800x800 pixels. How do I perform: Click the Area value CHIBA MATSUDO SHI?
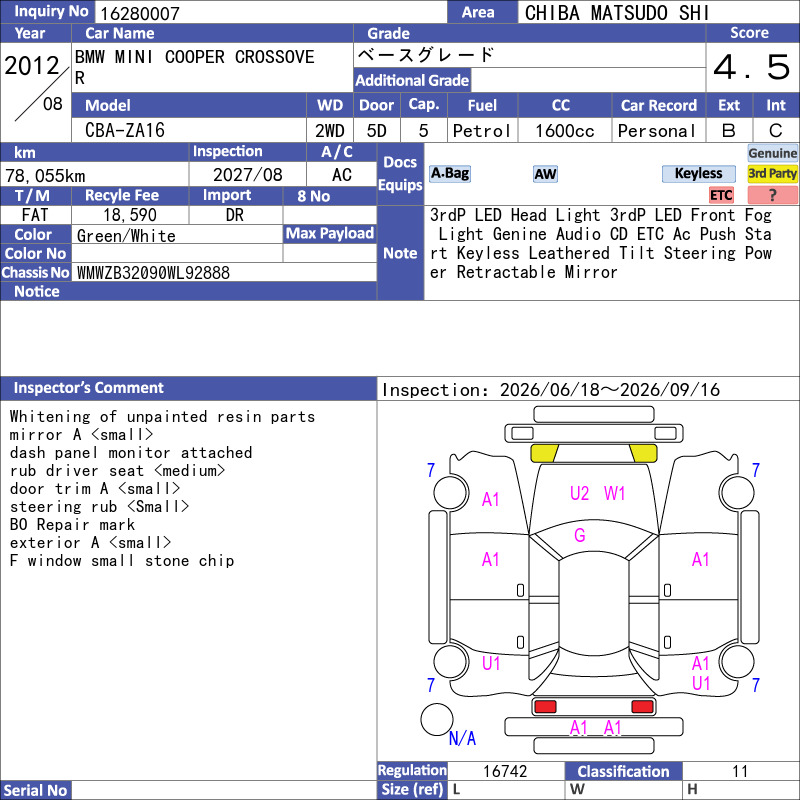click(x=617, y=13)
